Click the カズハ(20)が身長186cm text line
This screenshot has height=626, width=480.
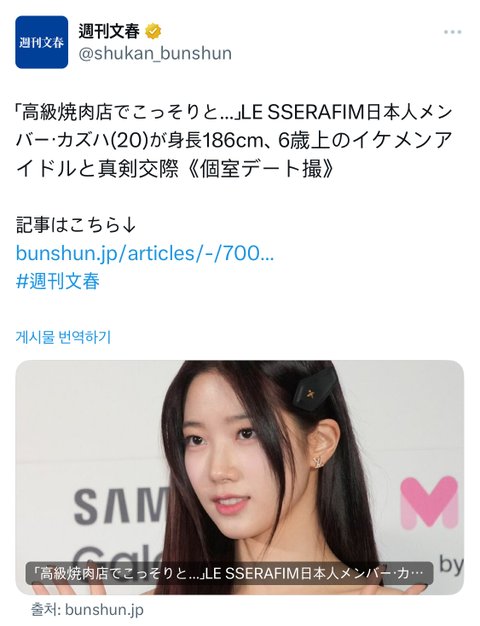coord(160,141)
